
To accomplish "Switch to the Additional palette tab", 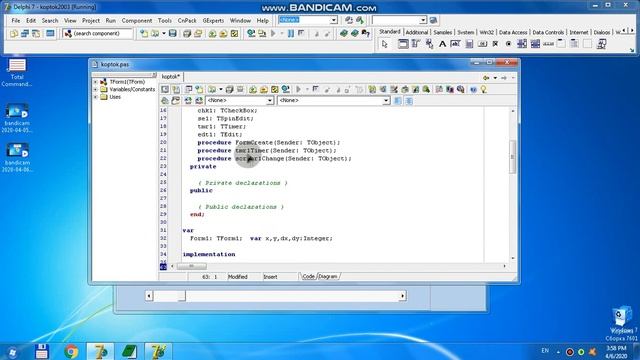I will pos(417,32).
